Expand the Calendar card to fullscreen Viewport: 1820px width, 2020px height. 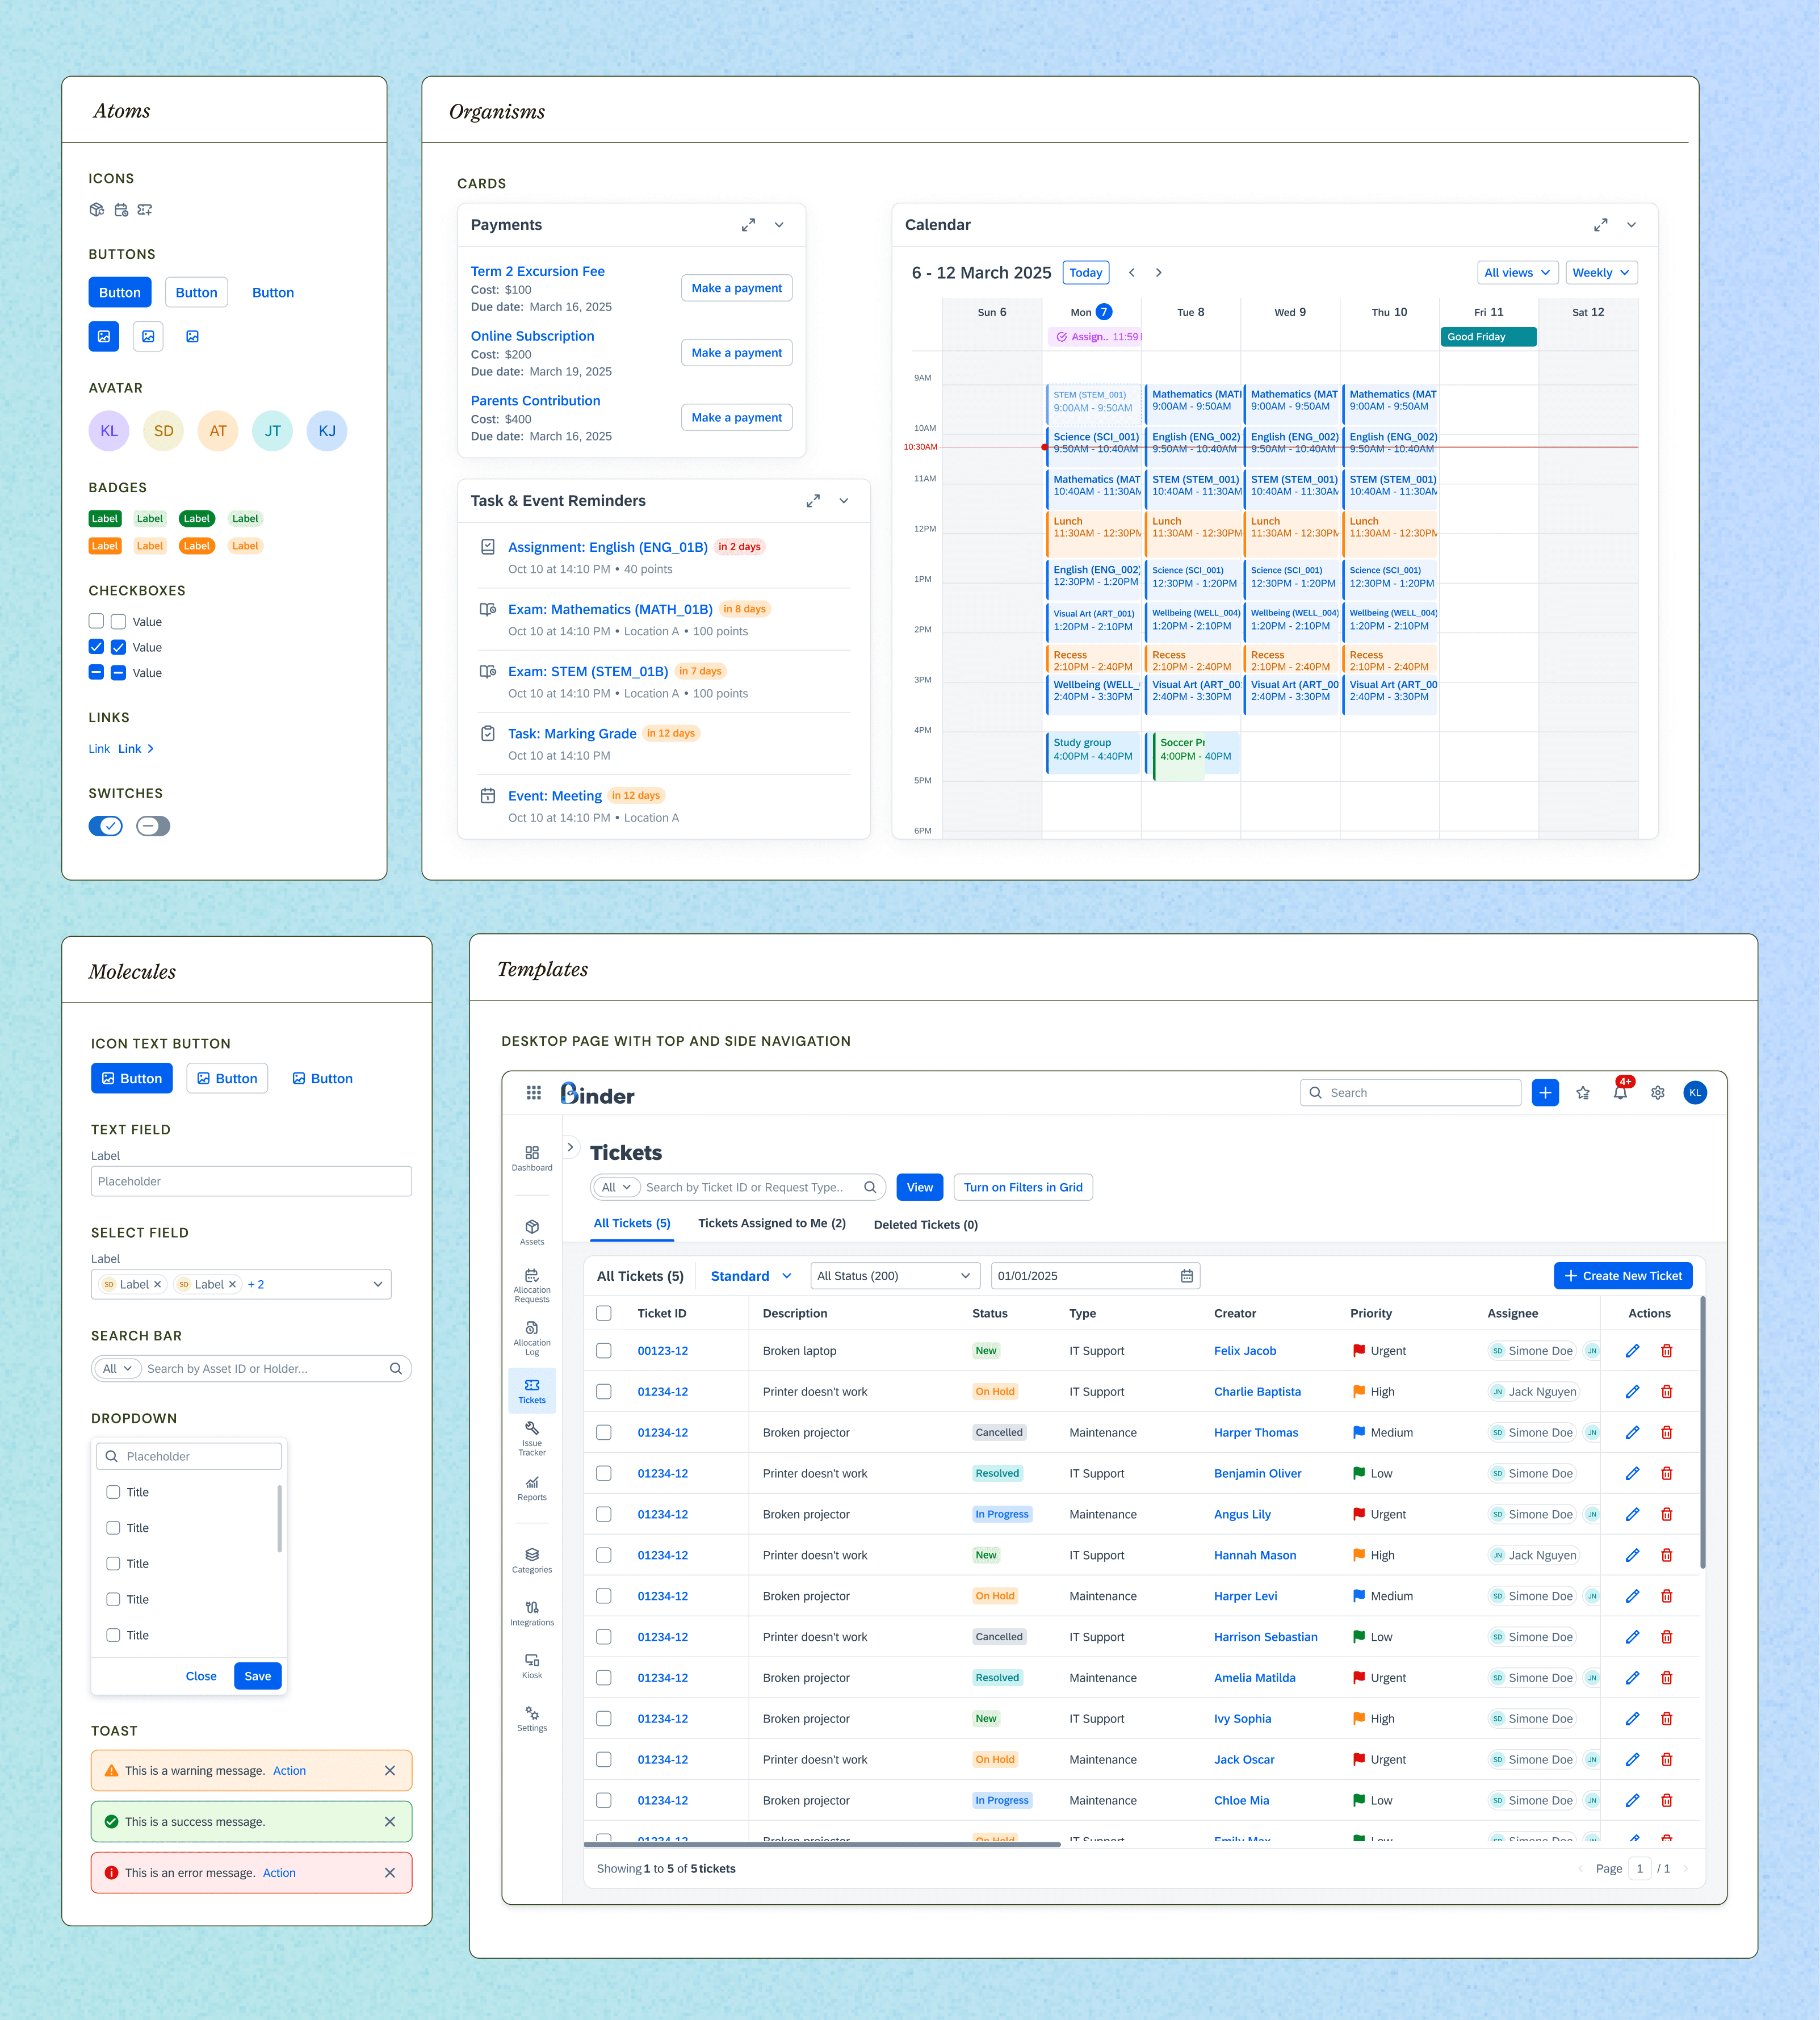click(1600, 225)
